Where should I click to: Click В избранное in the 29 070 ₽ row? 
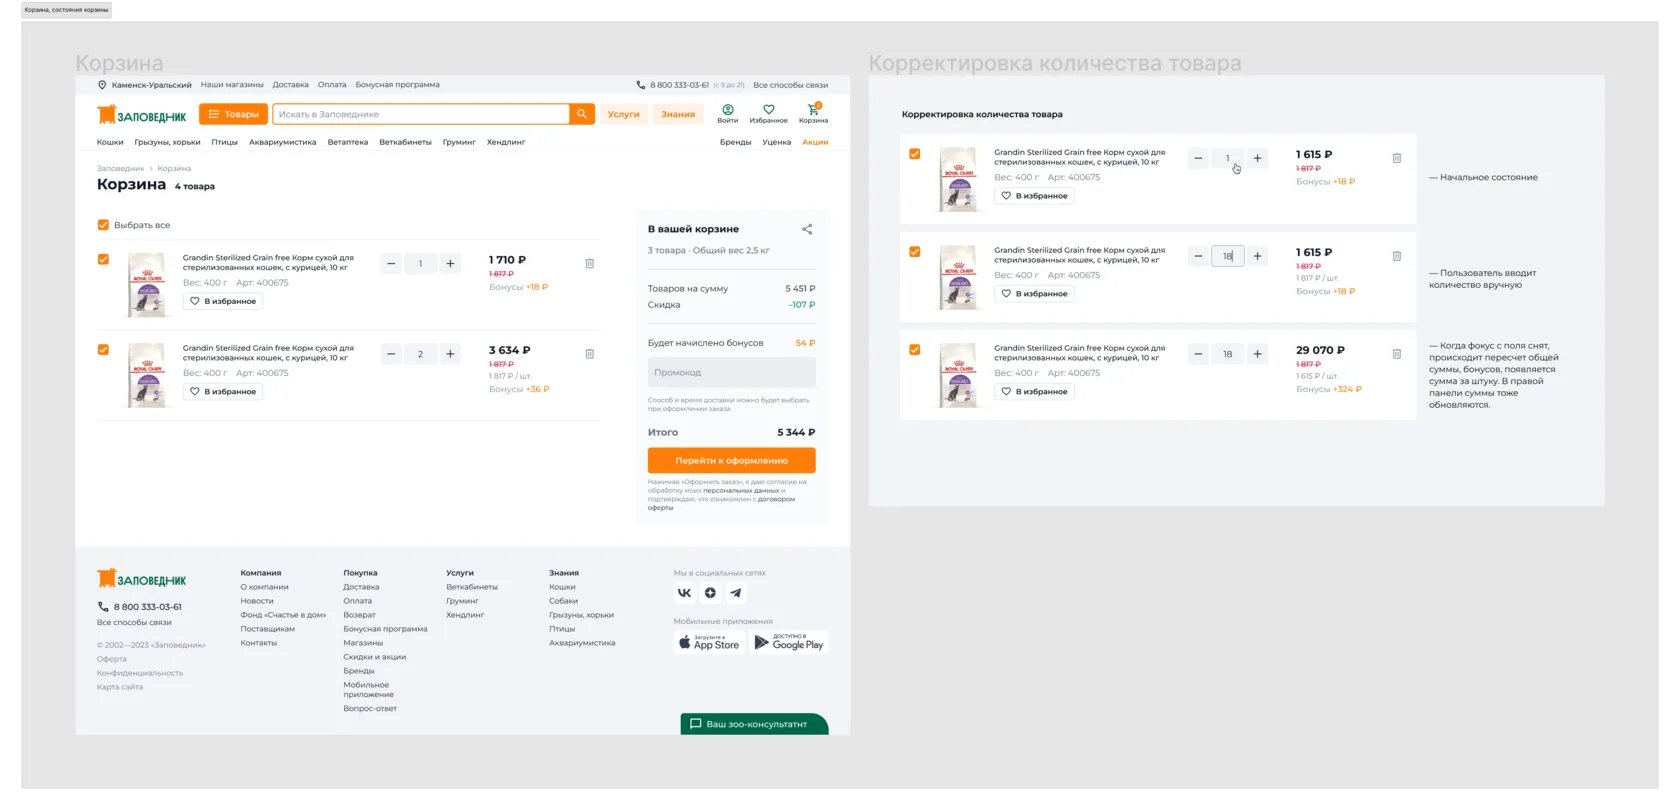tap(1035, 391)
